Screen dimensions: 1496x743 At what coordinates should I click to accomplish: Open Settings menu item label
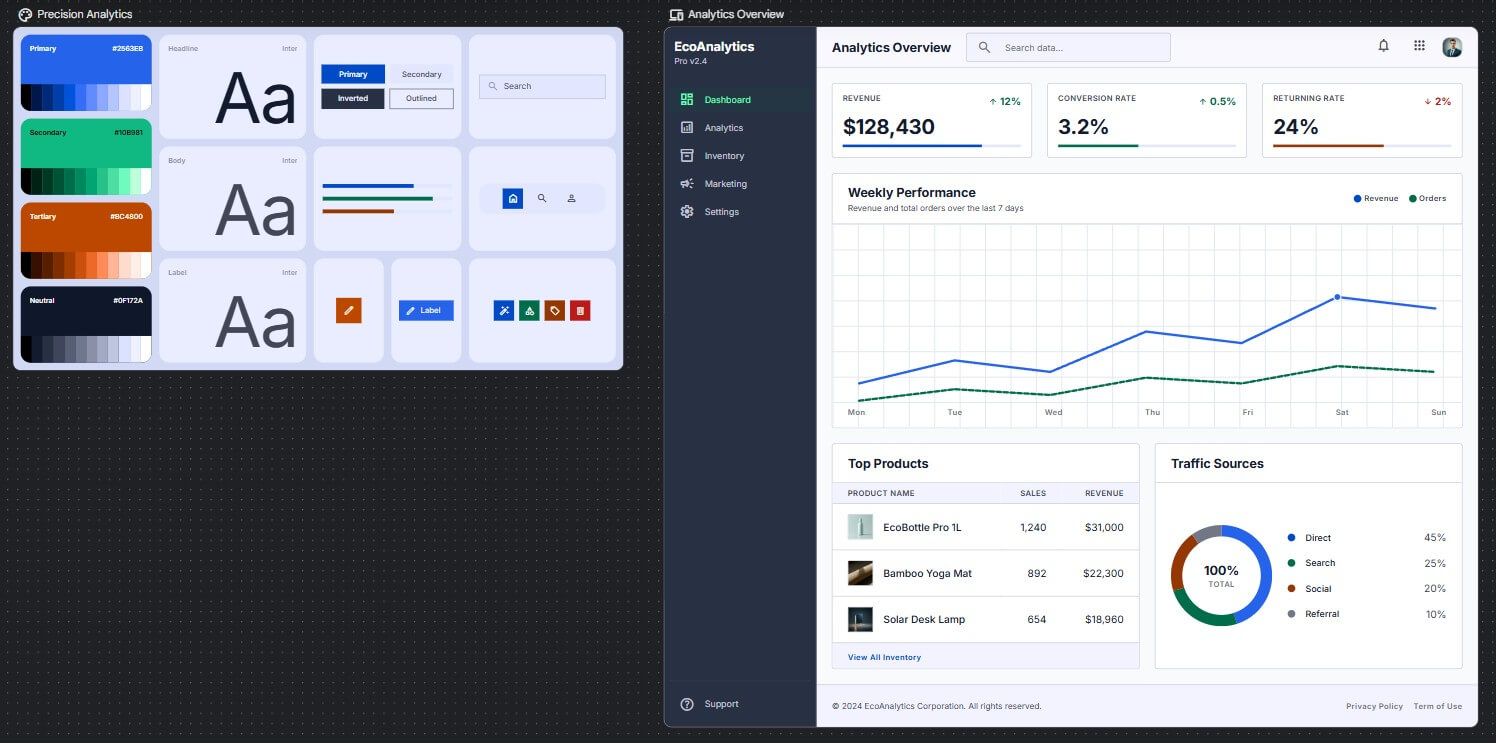[722, 212]
